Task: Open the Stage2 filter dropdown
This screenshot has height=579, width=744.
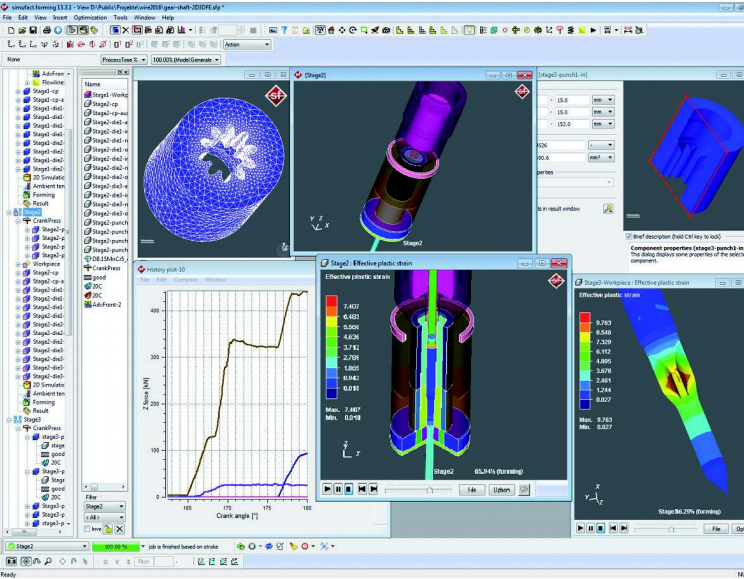Action: [106, 506]
